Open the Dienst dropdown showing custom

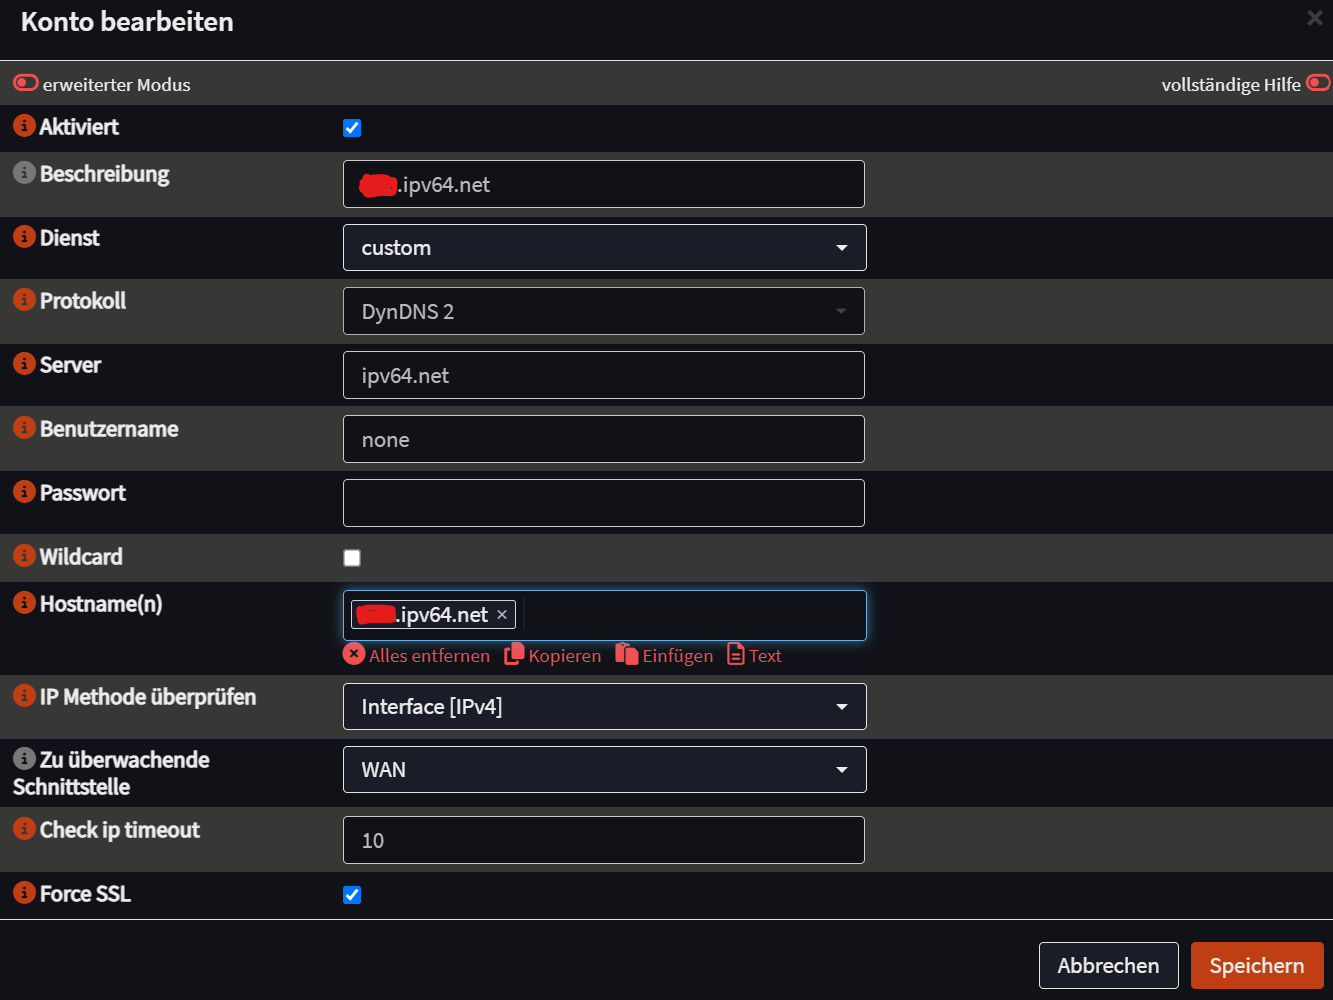605,247
